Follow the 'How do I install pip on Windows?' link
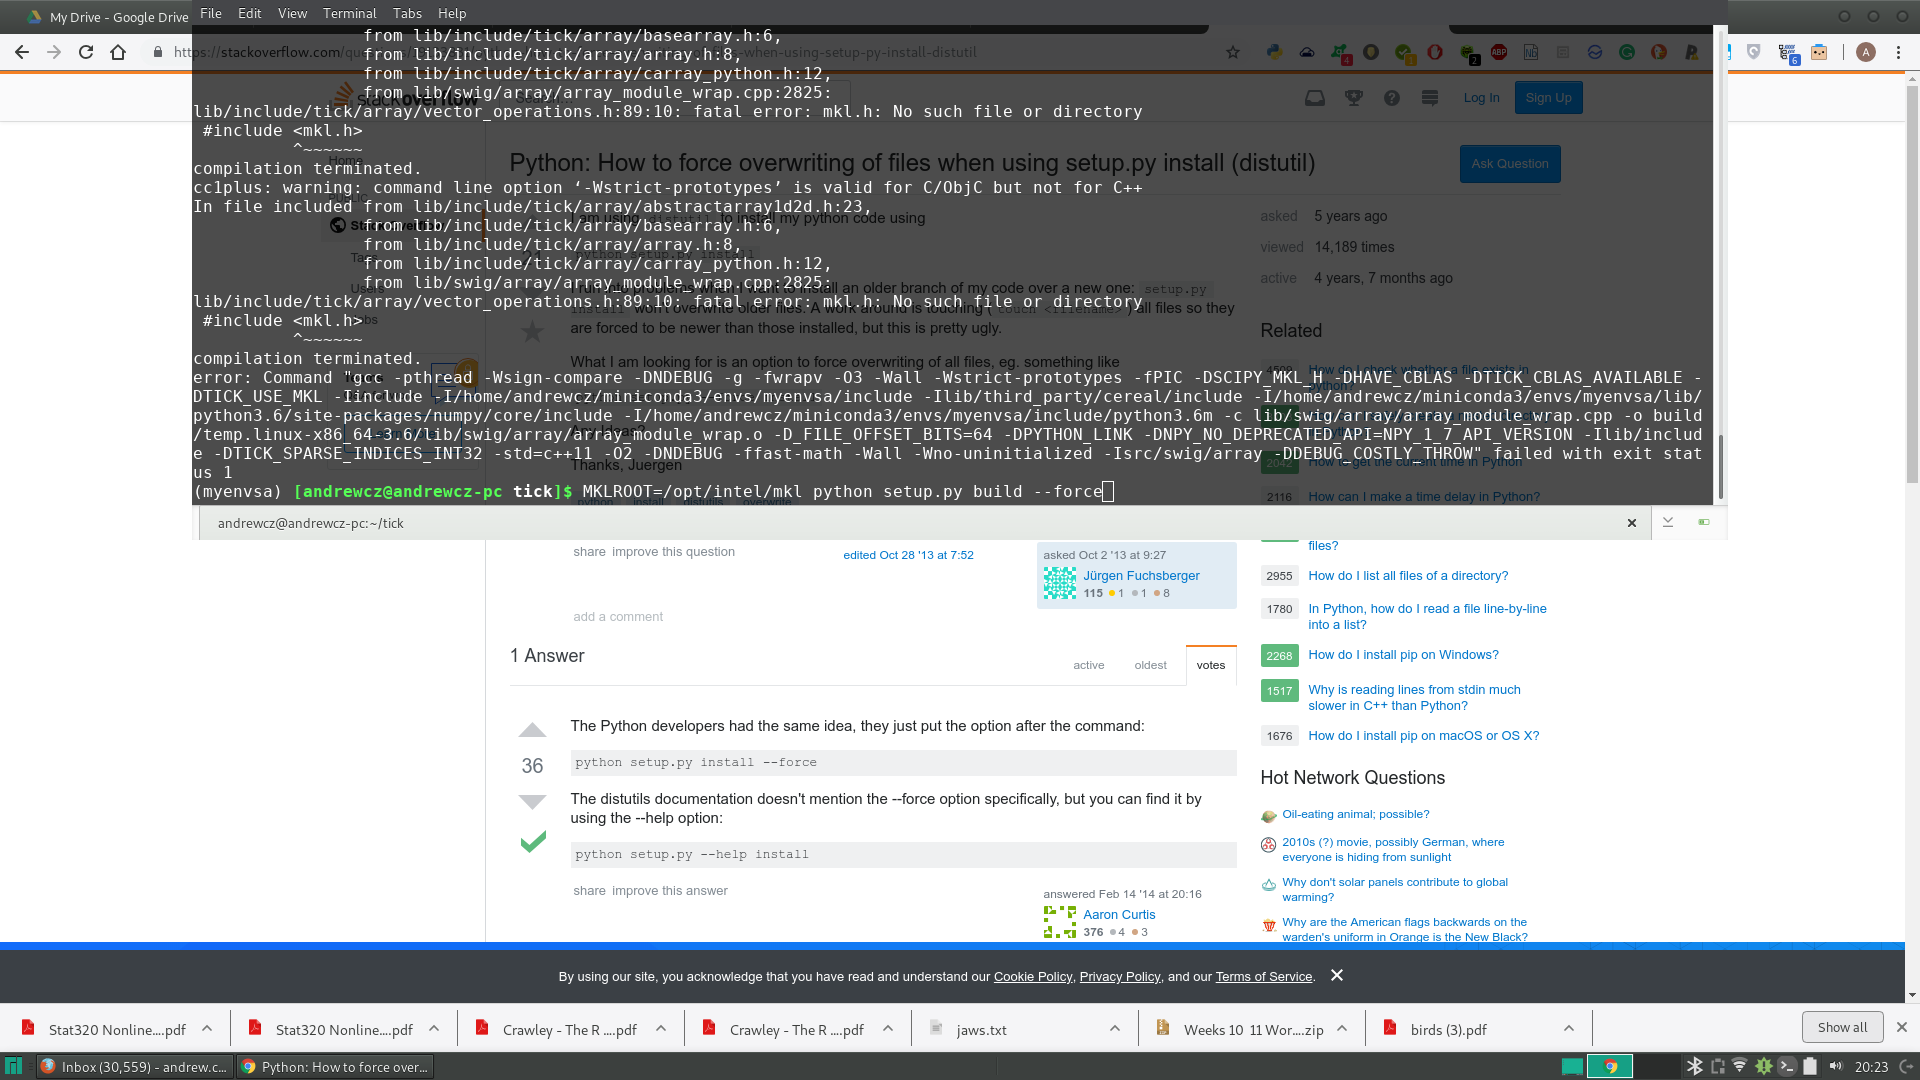Viewport: 1920px width, 1080px height. [1403, 655]
